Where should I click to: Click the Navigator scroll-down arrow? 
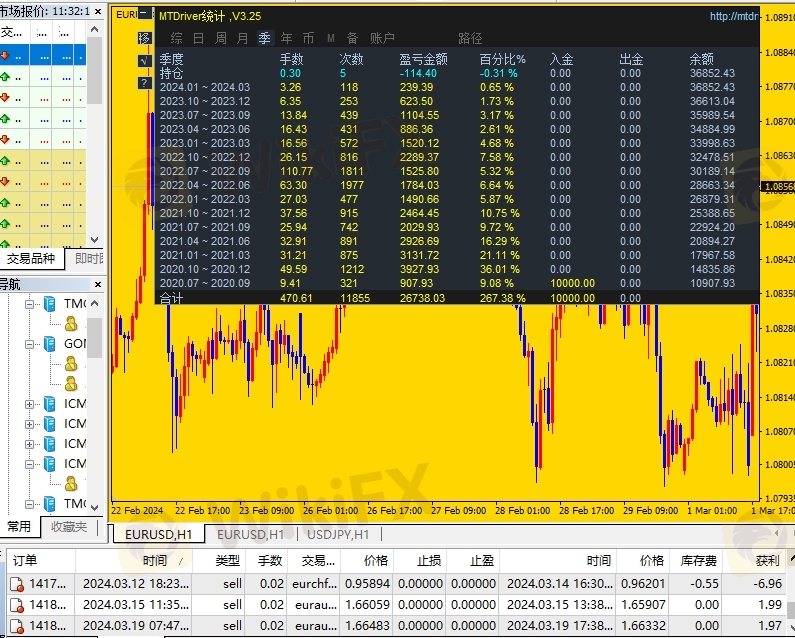click(x=94, y=506)
